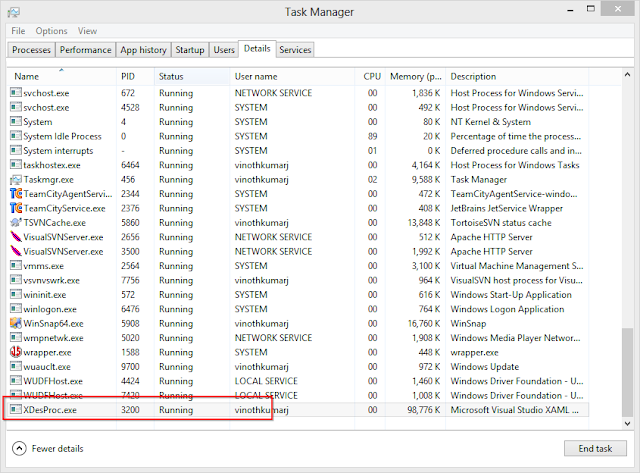Image resolution: width=640 pixels, height=473 pixels.
Task: Click the 98,776 K memory value
Action: coord(424,410)
